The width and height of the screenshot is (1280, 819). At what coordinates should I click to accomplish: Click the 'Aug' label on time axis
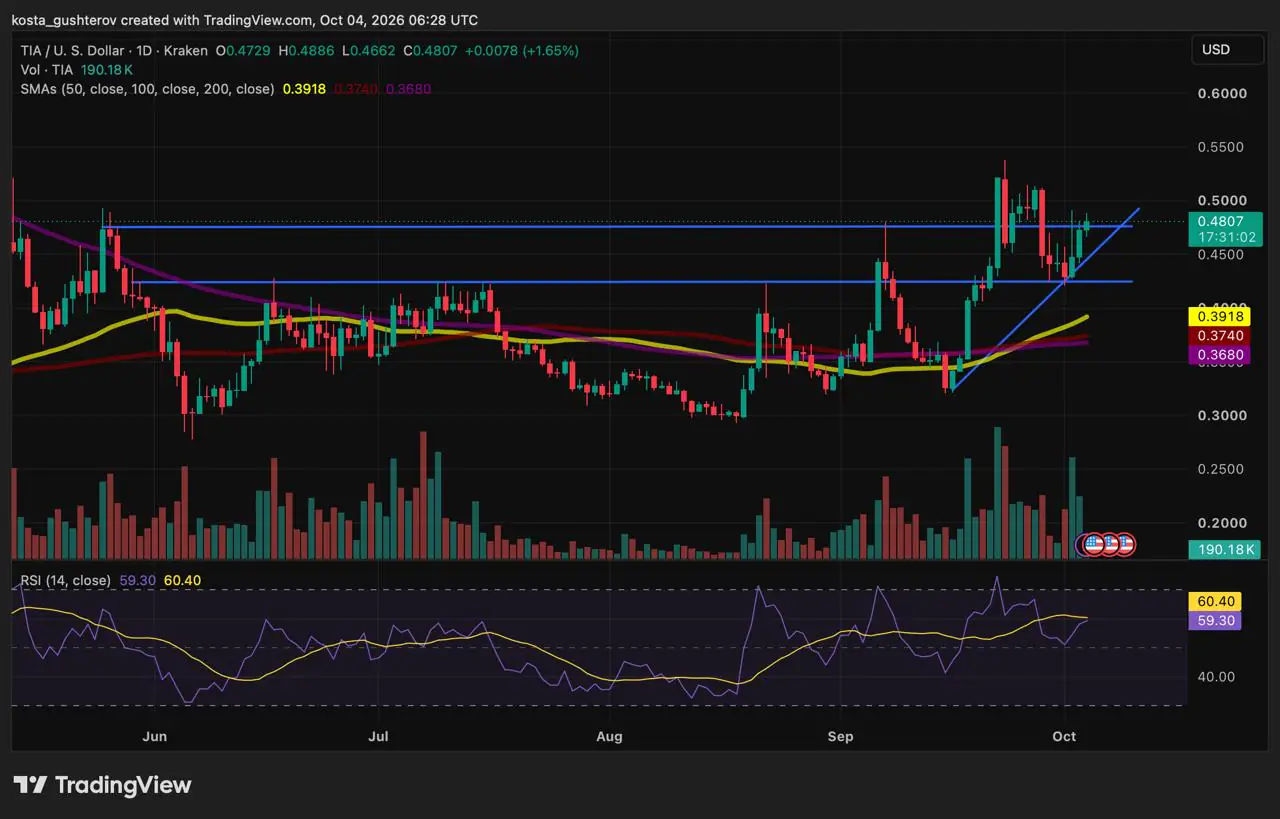click(x=609, y=736)
